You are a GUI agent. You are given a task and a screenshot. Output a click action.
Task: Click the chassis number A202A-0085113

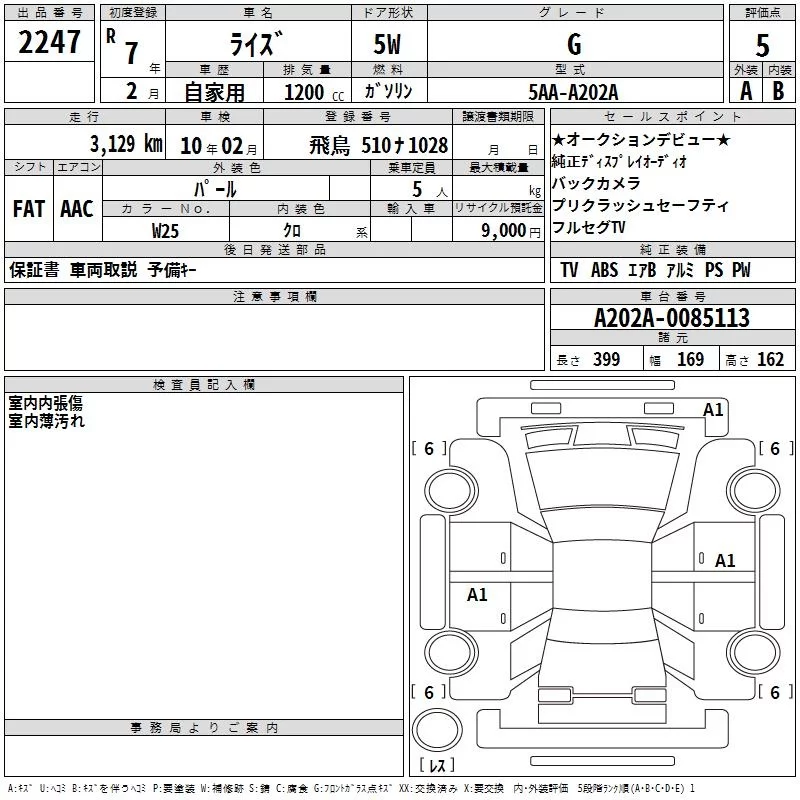[x=672, y=318]
